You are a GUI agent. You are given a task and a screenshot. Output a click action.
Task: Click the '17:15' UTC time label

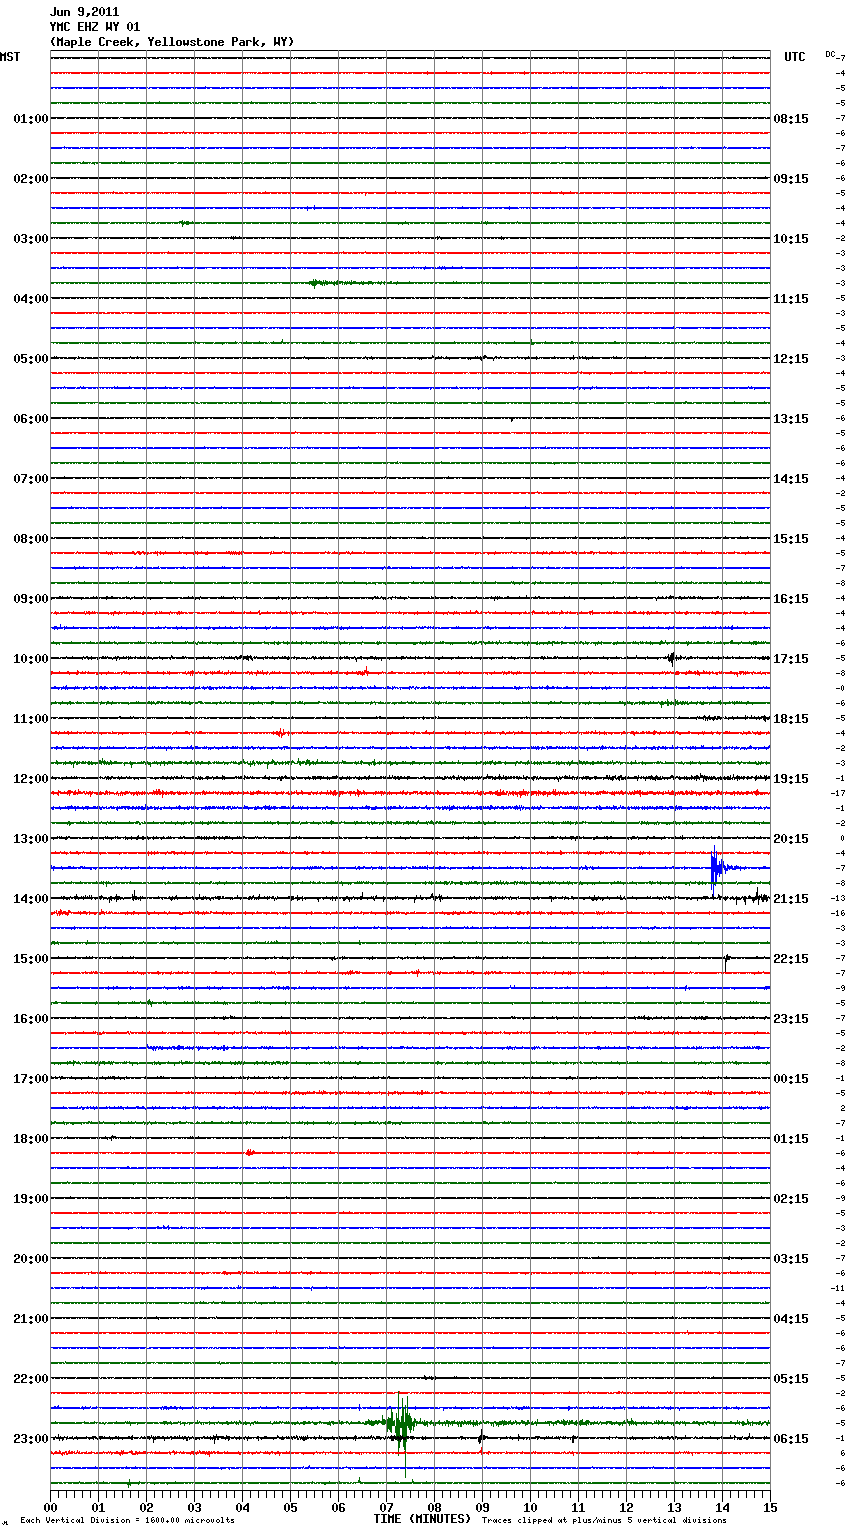click(x=791, y=659)
